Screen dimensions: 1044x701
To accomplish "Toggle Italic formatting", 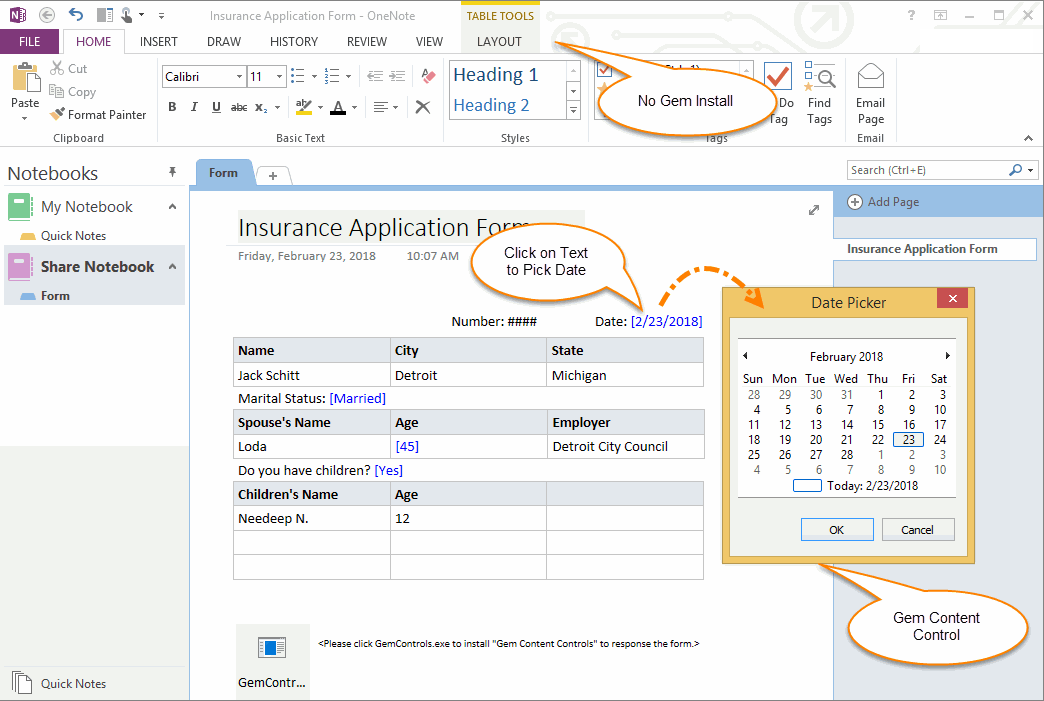I will [194, 107].
